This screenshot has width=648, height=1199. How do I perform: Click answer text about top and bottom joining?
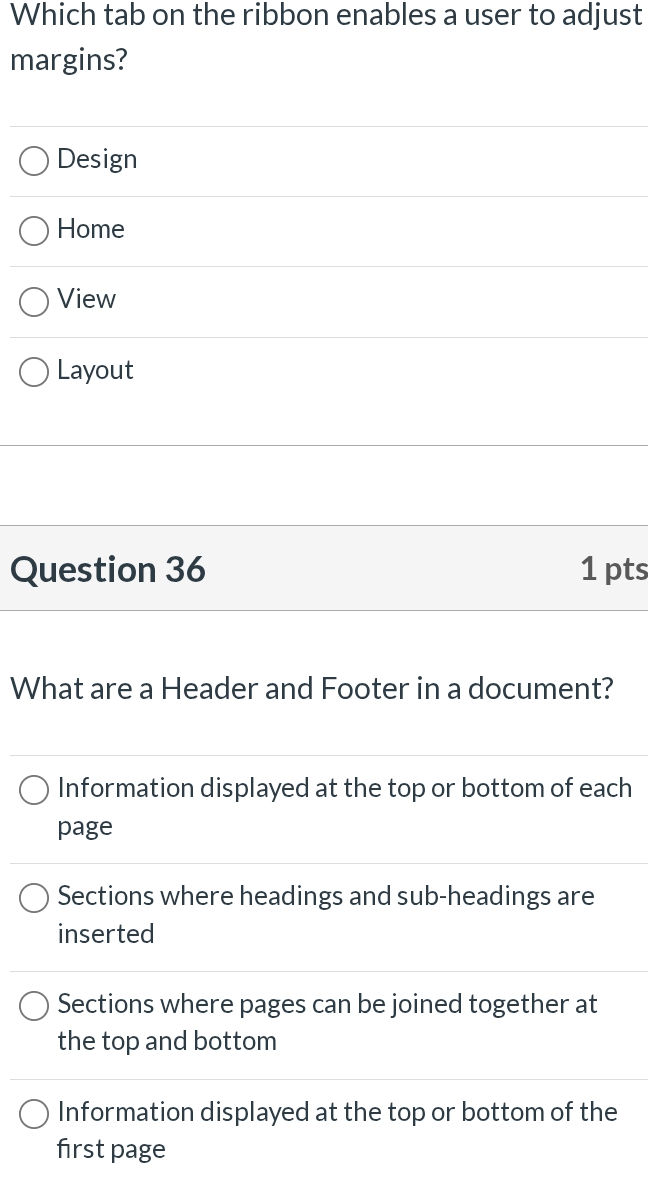(x=327, y=1022)
